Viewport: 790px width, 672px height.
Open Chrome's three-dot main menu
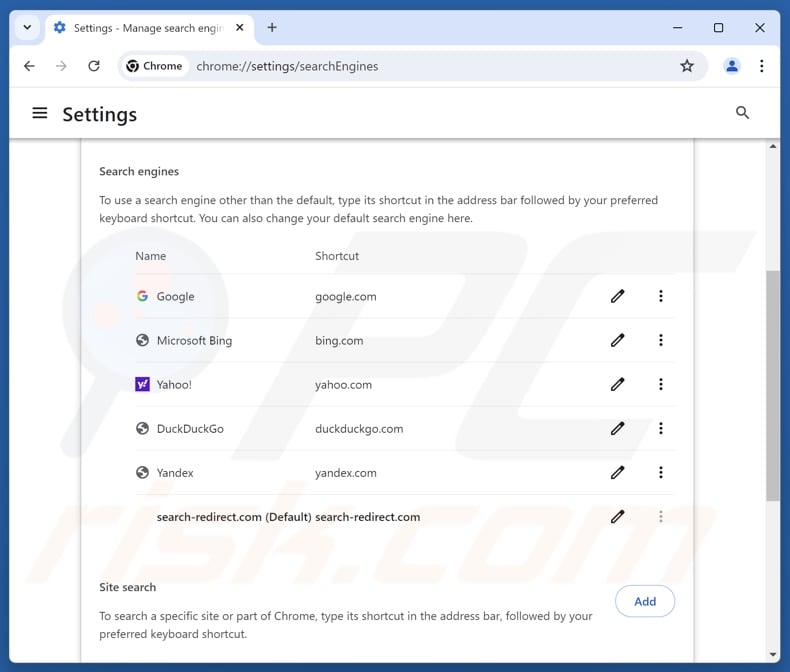point(762,66)
